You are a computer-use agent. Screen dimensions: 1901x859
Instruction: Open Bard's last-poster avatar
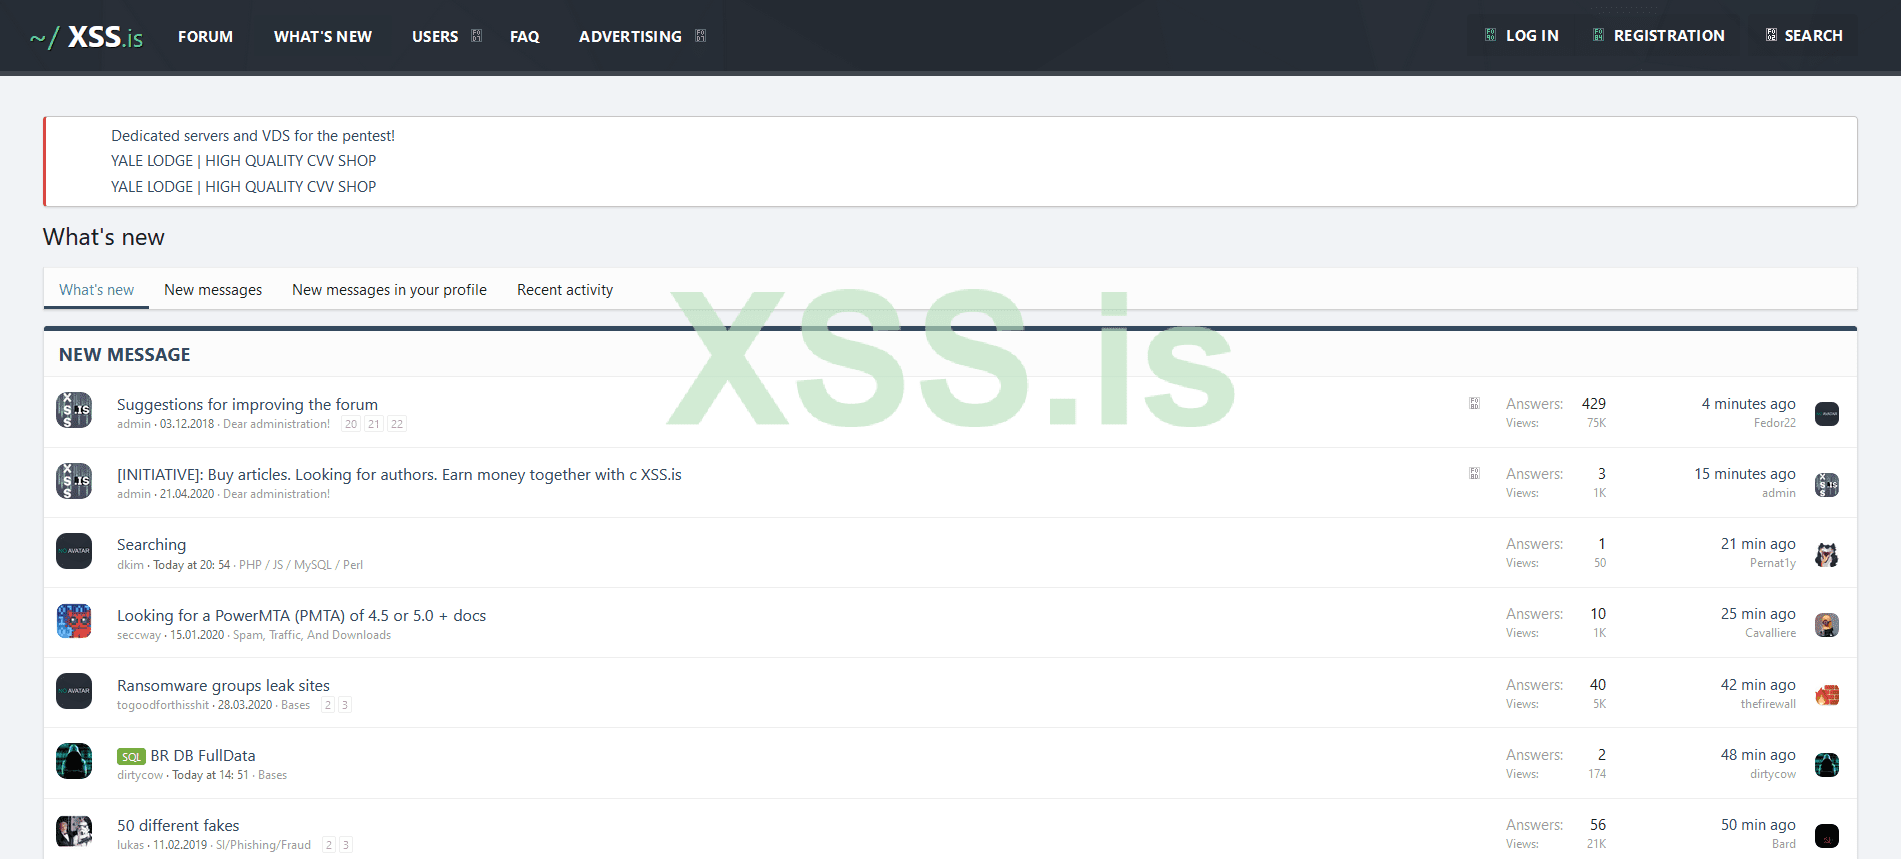click(1827, 835)
